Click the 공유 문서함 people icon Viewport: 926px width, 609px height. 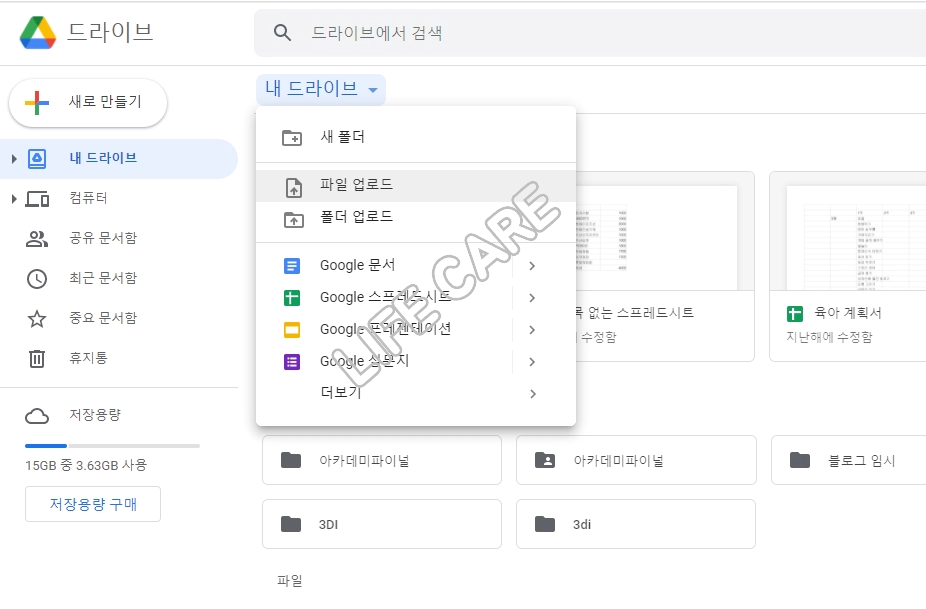pos(37,239)
